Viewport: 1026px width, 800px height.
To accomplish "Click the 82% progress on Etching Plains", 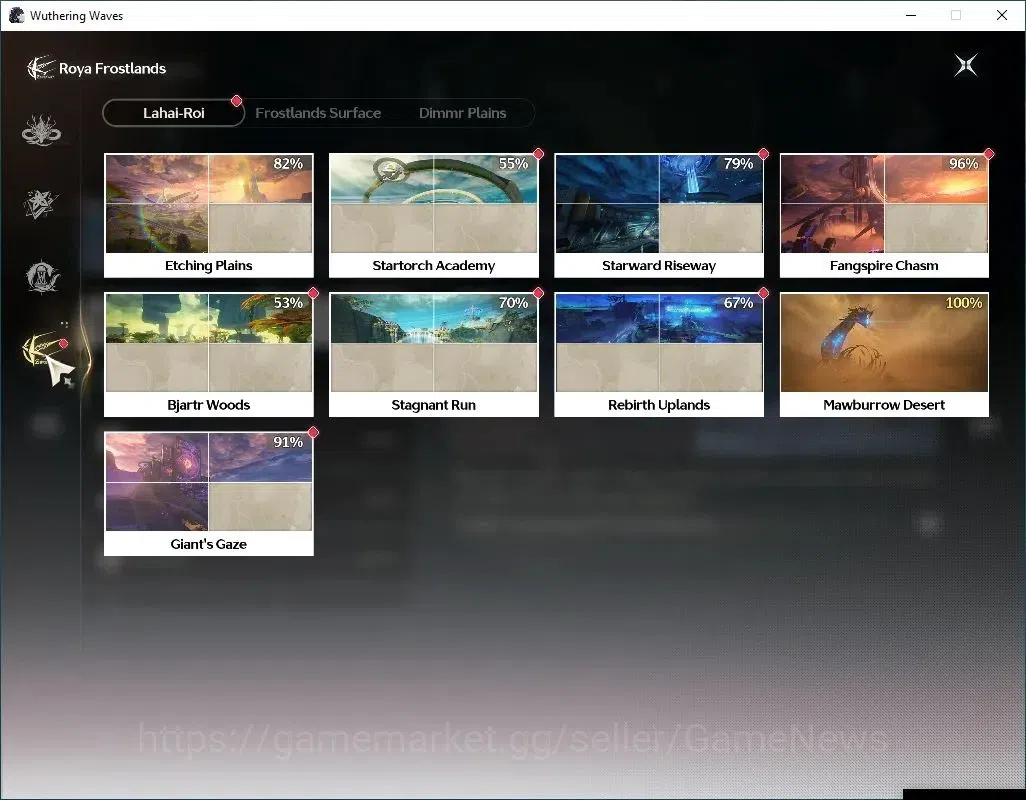I will coord(288,164).
